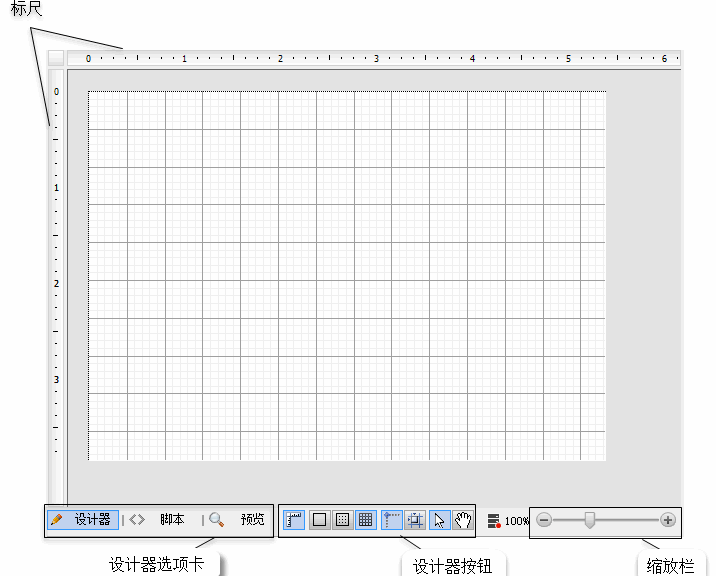Toggle the show rulers button
The width and height of the screenshot is (716, 576).
coord(294,520)
